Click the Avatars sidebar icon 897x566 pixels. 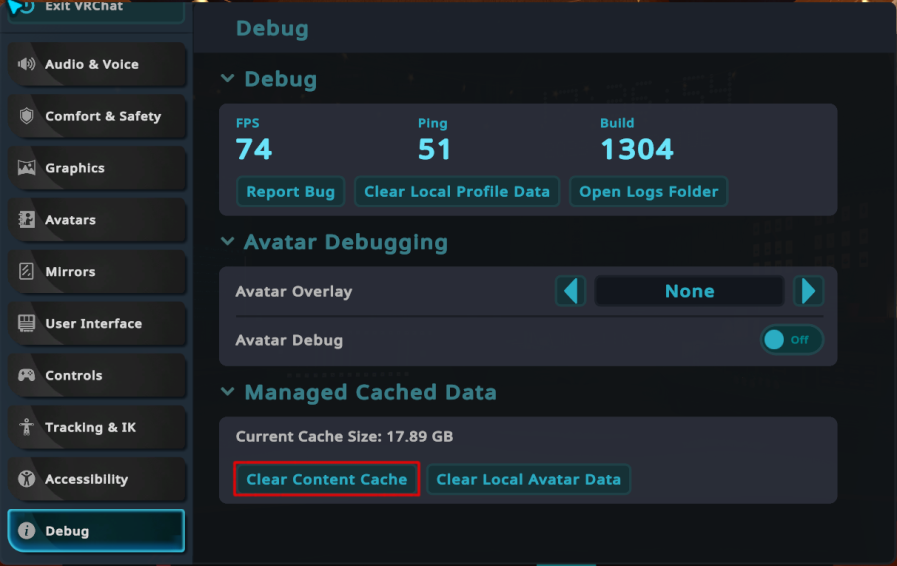click(x=27, y=220)
